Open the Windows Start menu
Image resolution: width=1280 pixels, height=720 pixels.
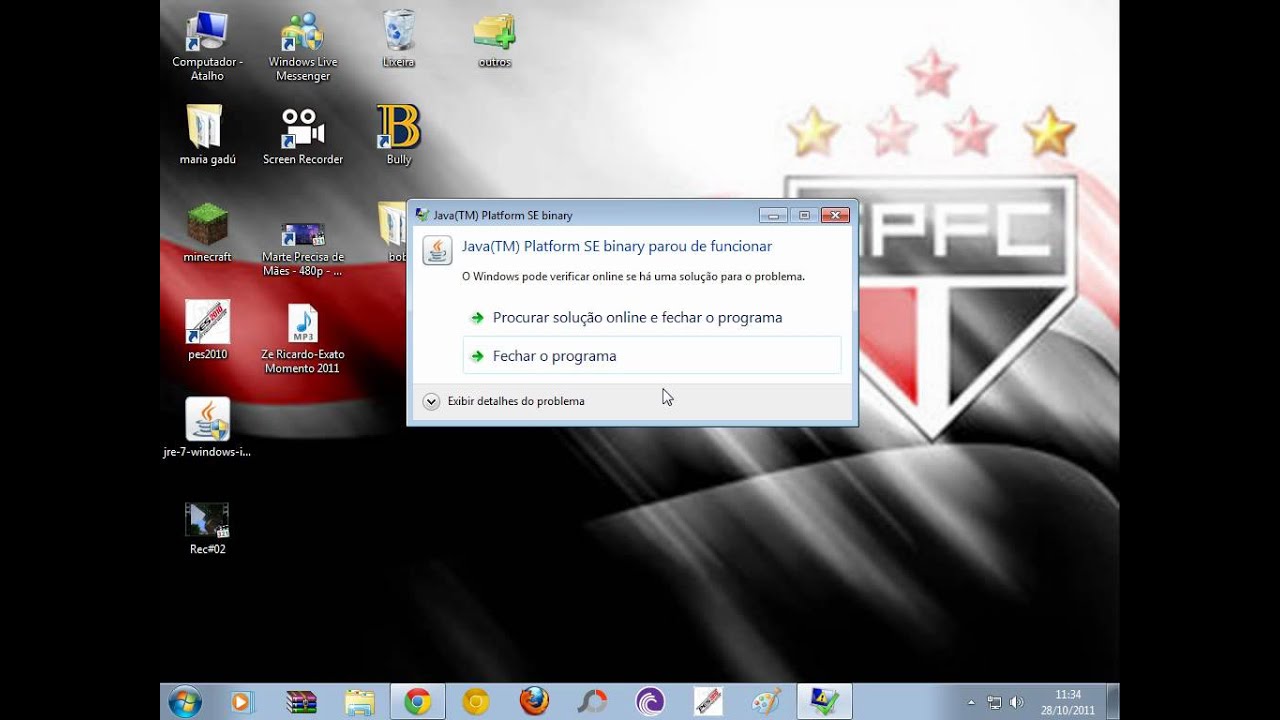185,702
